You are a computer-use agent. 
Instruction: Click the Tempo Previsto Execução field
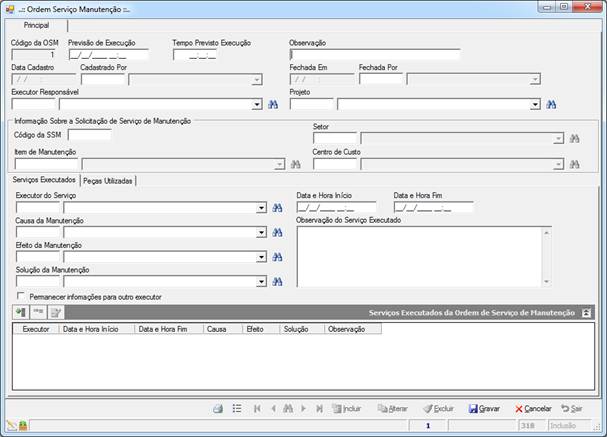195,55
